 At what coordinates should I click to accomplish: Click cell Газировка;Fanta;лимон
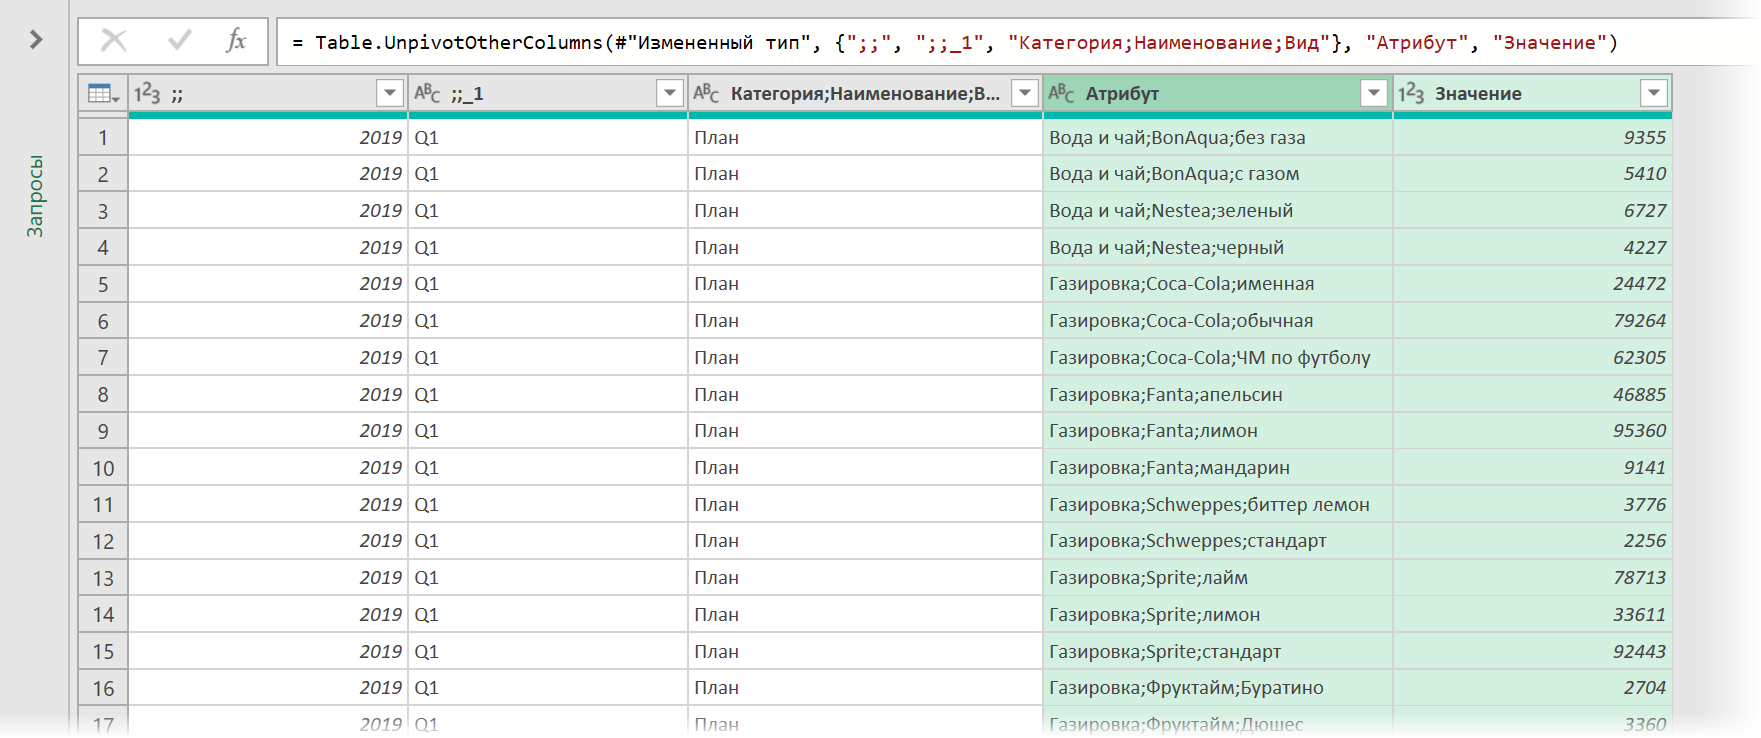click(x=1217, y=431)
